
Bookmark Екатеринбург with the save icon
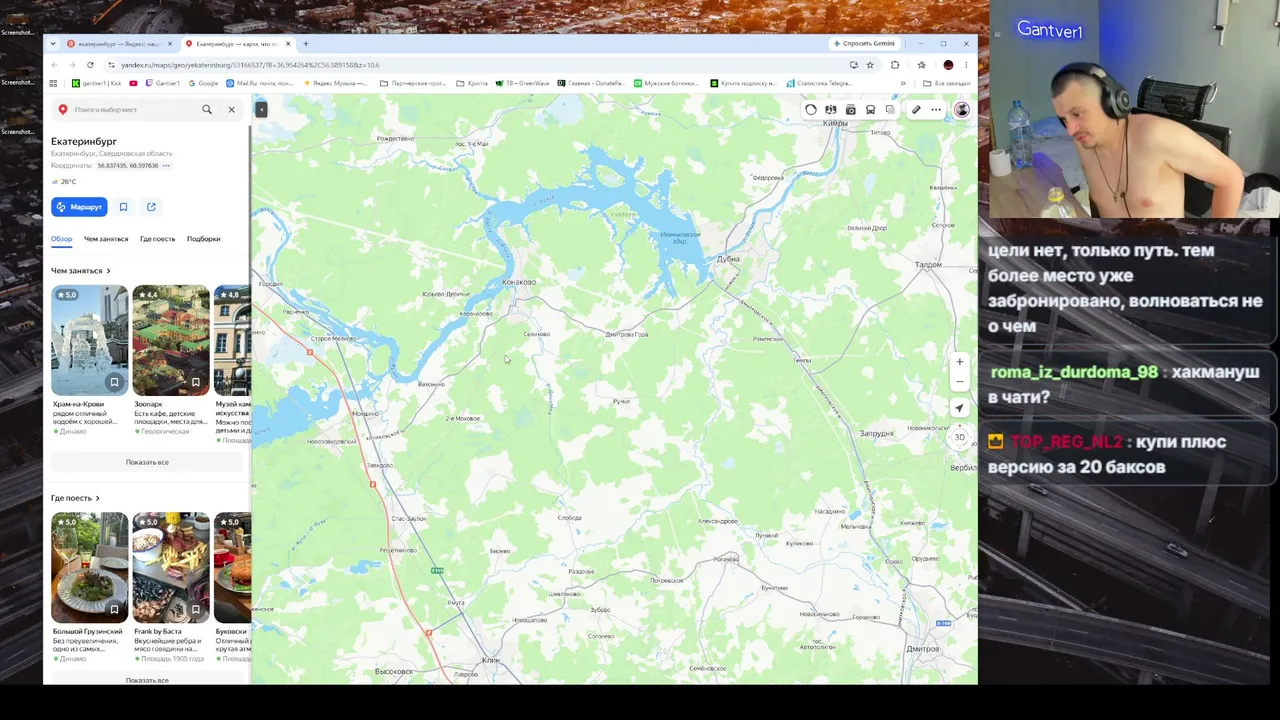point(123,207)
